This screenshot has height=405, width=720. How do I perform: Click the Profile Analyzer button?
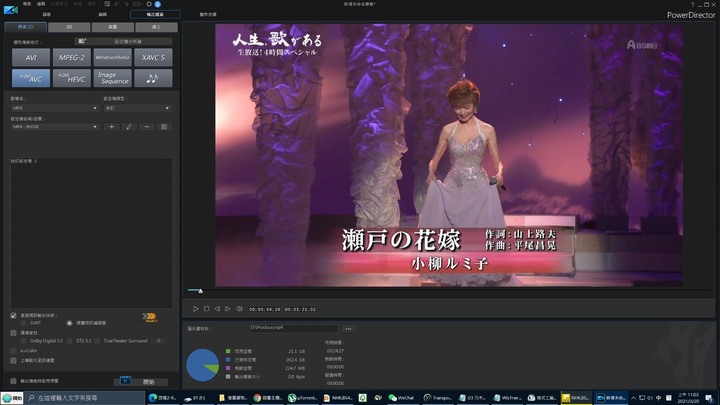[x=124, y=41]
